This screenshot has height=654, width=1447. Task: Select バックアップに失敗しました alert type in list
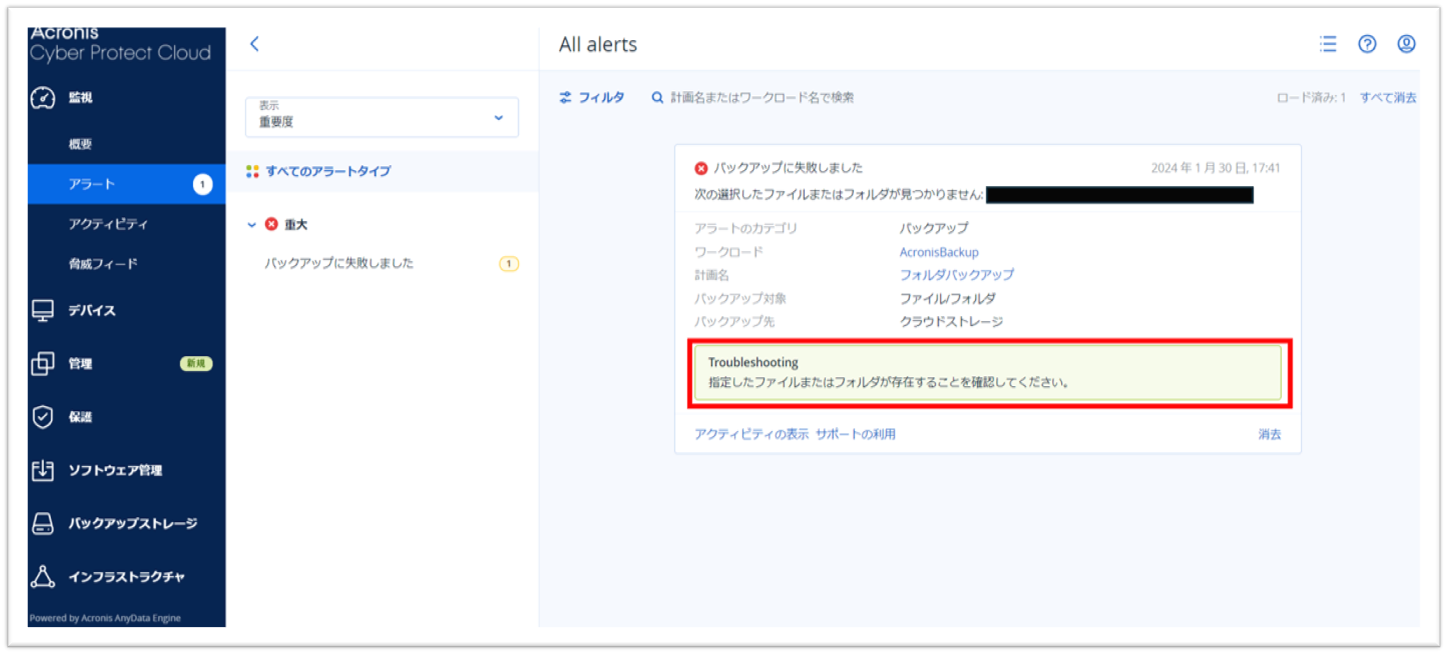coord(339,264)
